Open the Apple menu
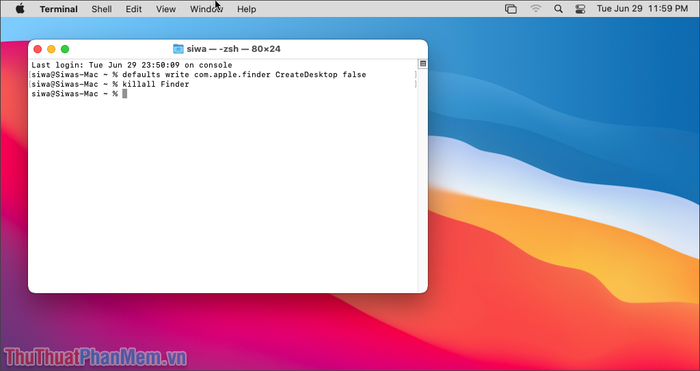 (x=20, y=9)
